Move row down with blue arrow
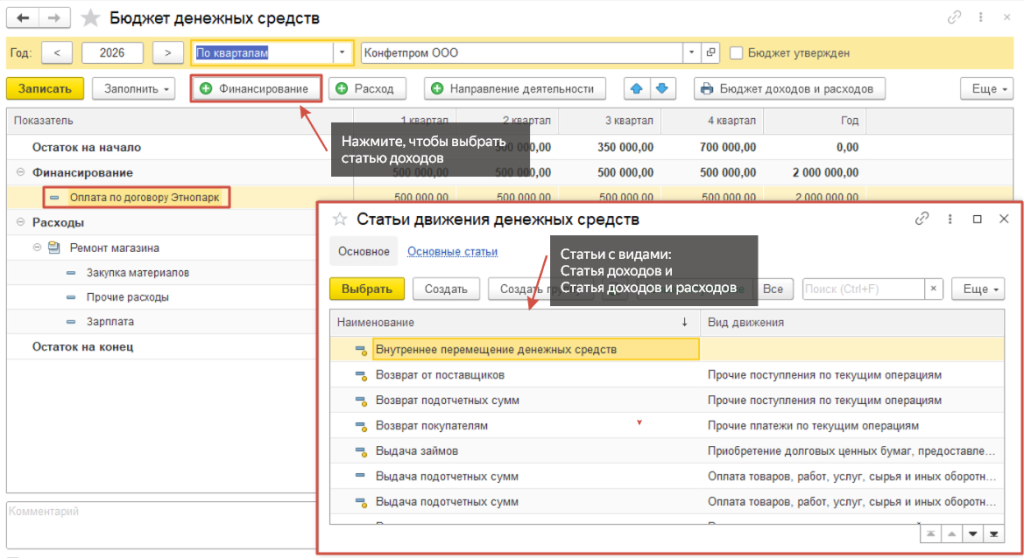The width and height of the screenshot is (1024, 558). (x=662, y=89)
